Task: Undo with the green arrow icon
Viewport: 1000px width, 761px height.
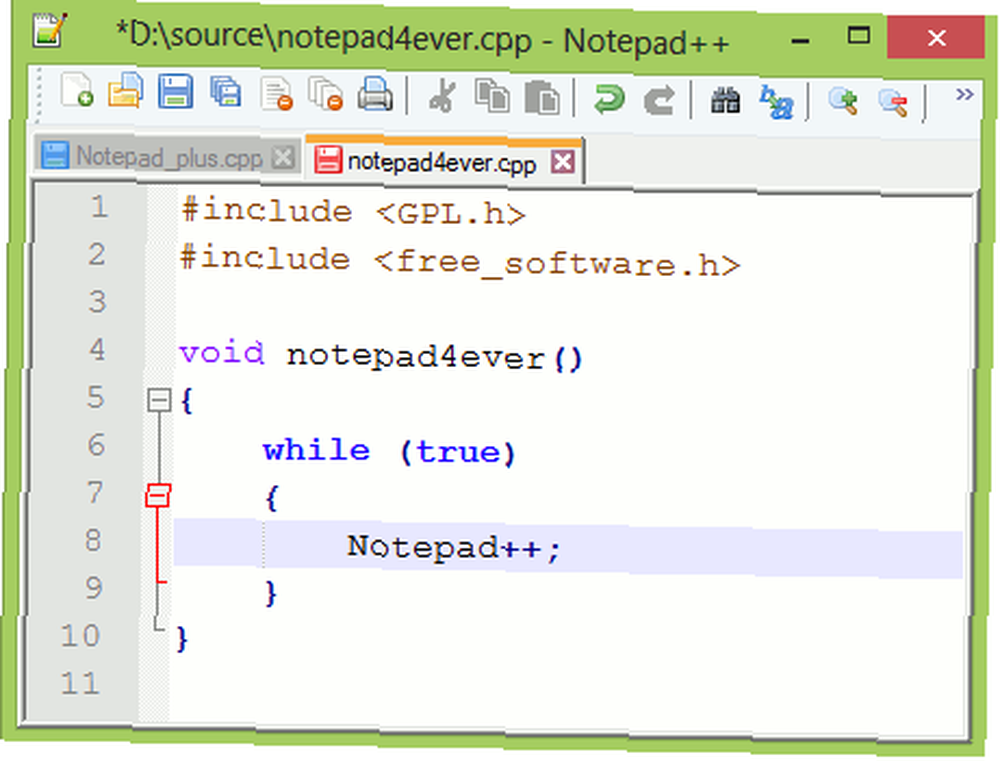Action: pyautogui.click(x=608, y=100)
